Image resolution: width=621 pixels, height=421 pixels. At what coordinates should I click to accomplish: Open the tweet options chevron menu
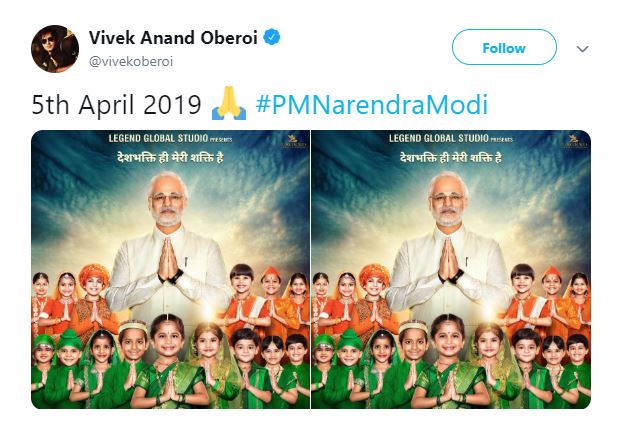pos(582,48)
